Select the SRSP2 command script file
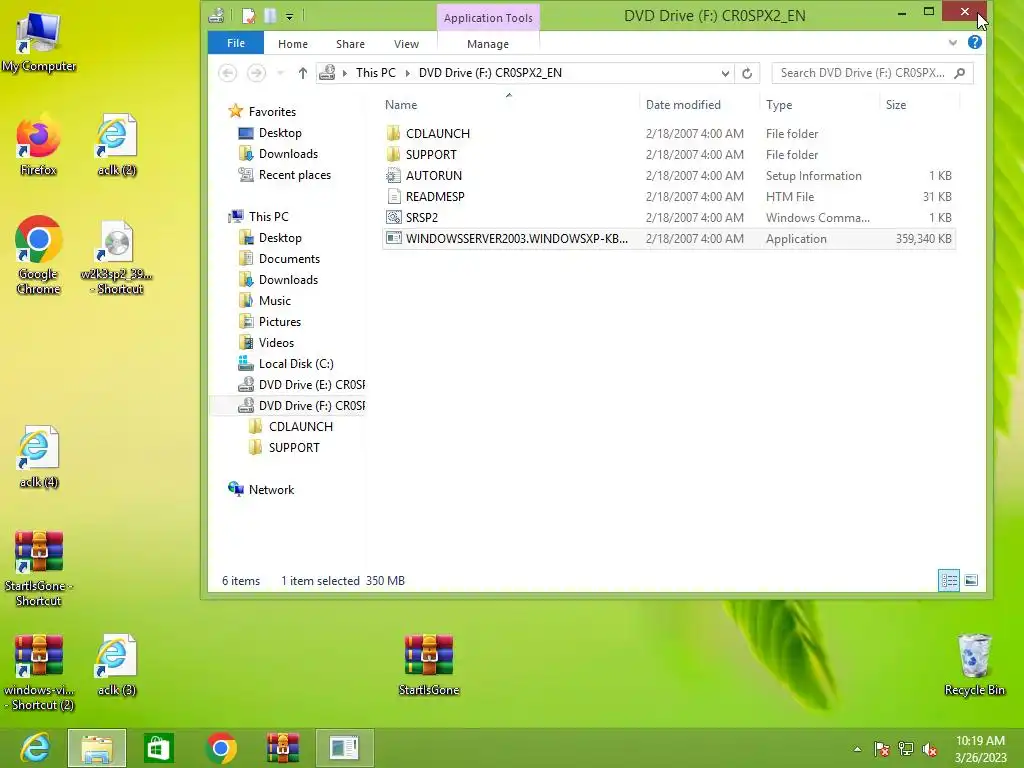 669,217
